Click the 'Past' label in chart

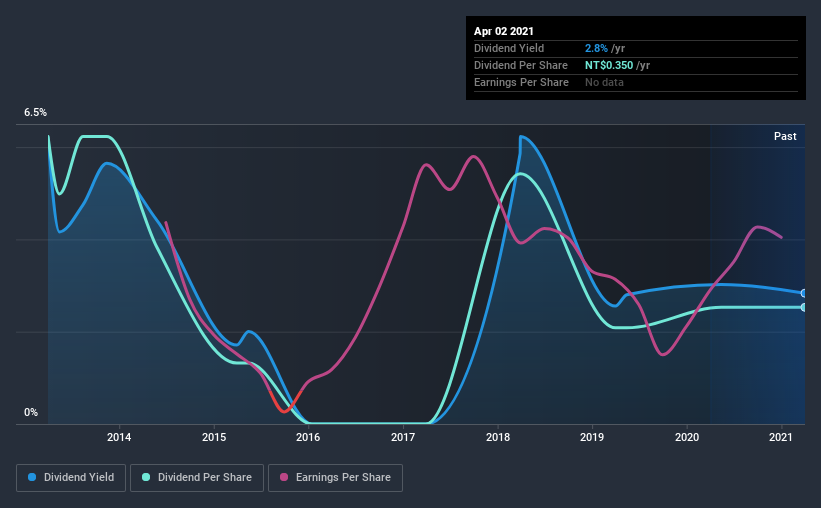click(785, 137)
